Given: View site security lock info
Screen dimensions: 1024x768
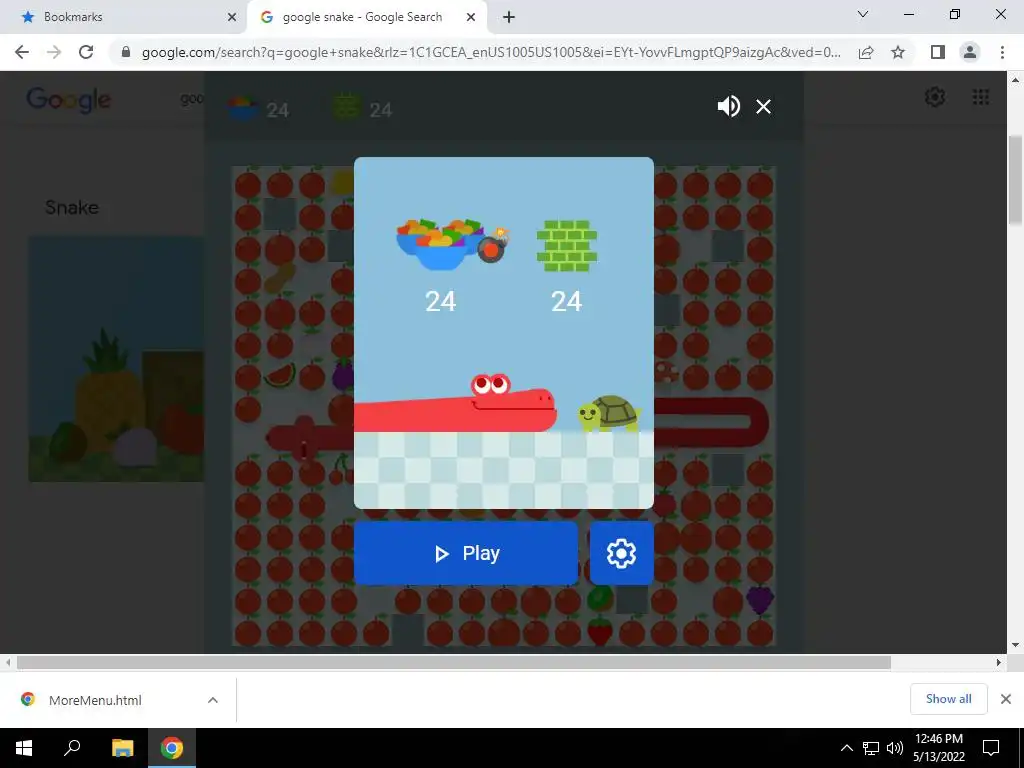Looking at the screenshot, I should coord(126,52).
